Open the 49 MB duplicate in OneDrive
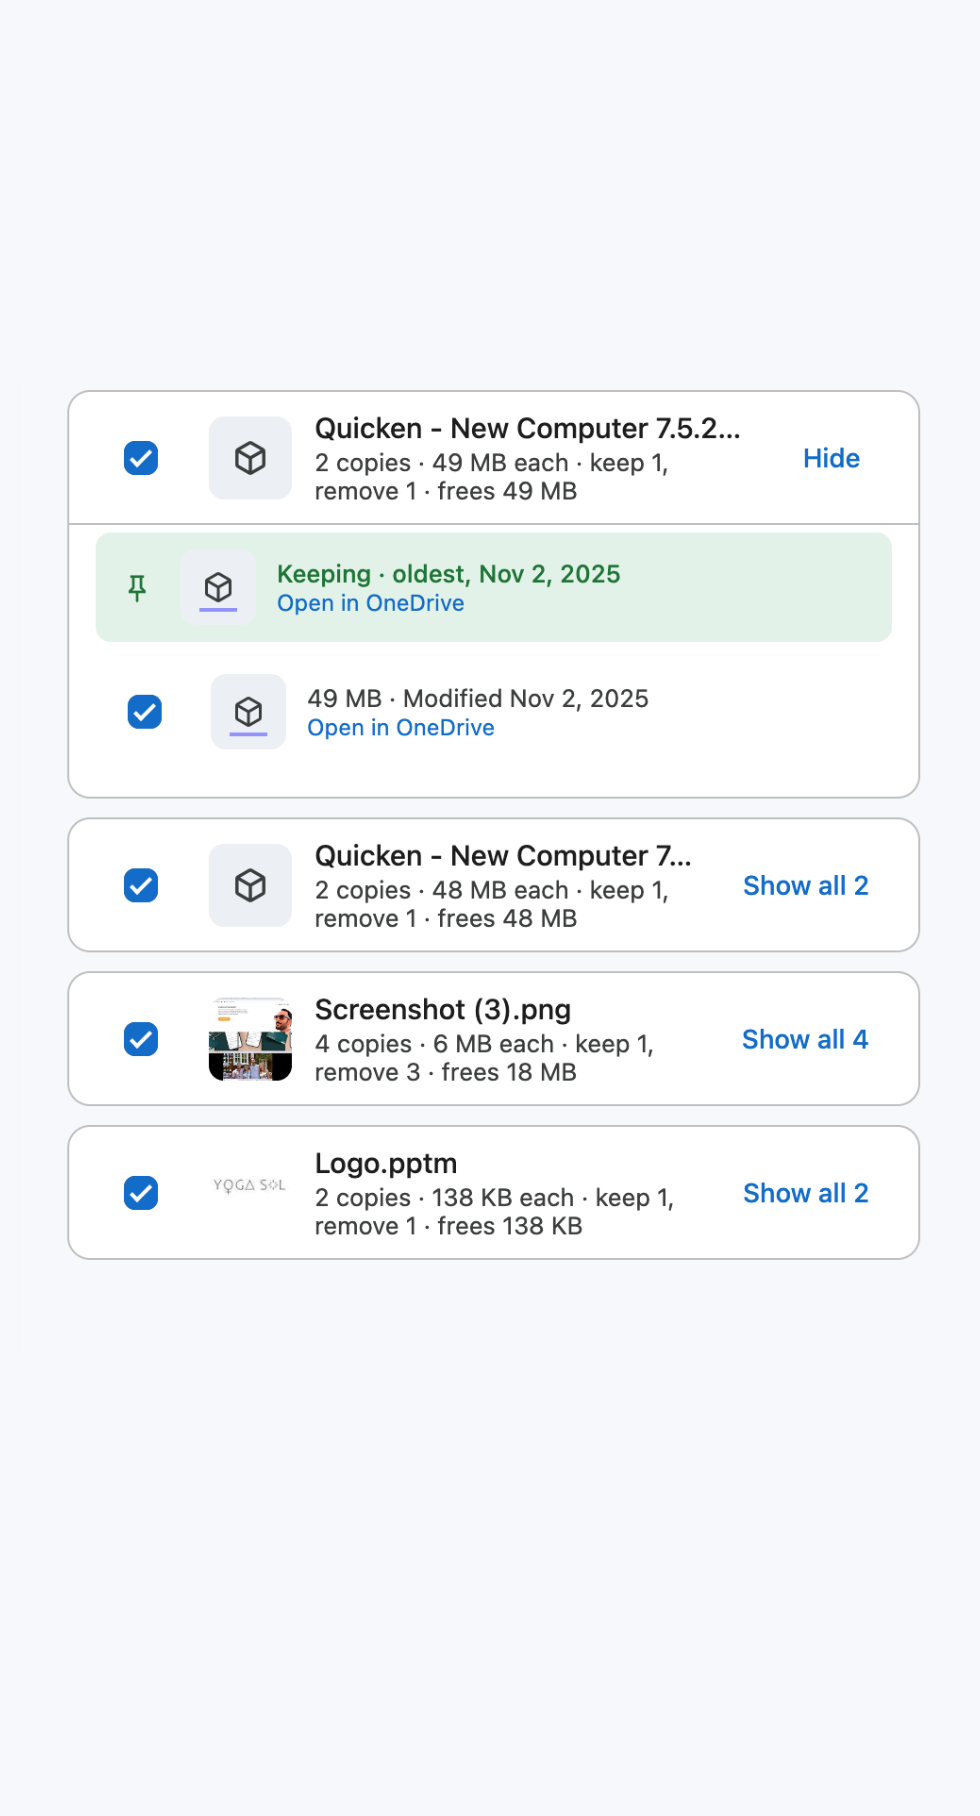Screen dimensions: 980x1816 401,727
